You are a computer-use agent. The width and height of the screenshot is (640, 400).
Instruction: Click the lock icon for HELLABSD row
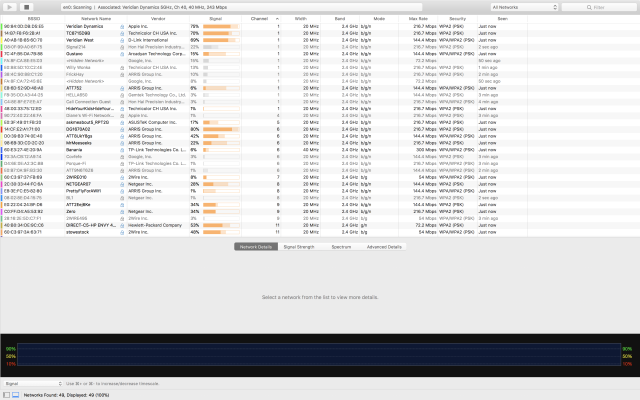click(122, 95)
